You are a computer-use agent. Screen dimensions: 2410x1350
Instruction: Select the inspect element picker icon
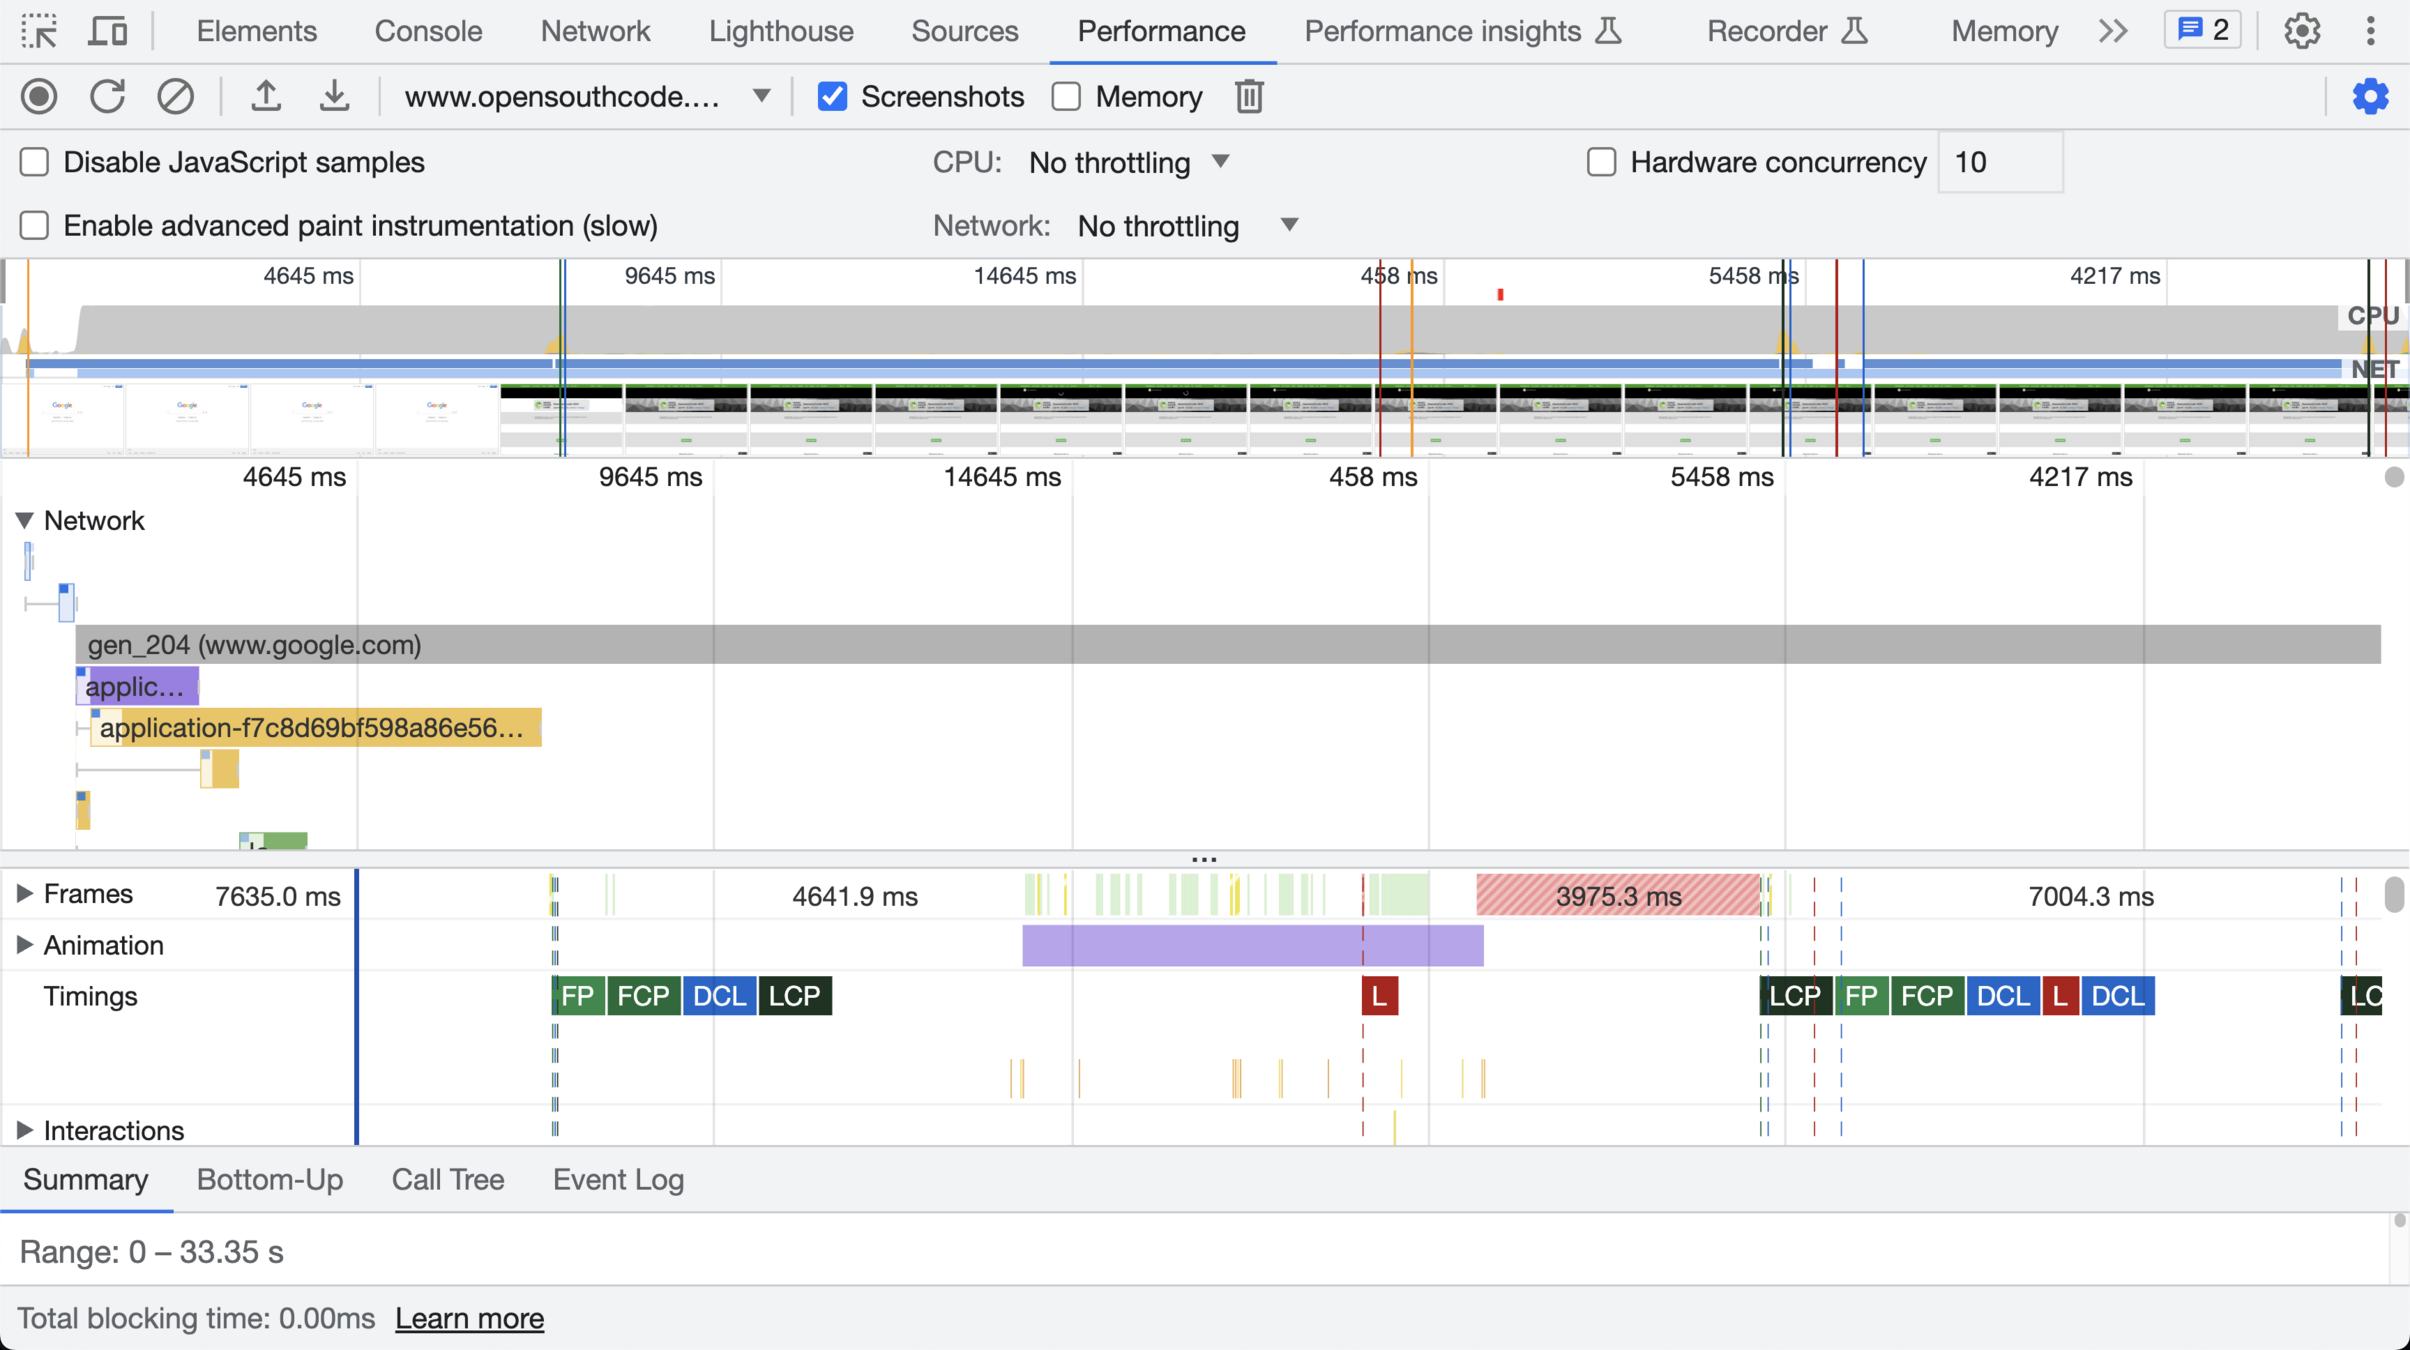coord(39,31)
